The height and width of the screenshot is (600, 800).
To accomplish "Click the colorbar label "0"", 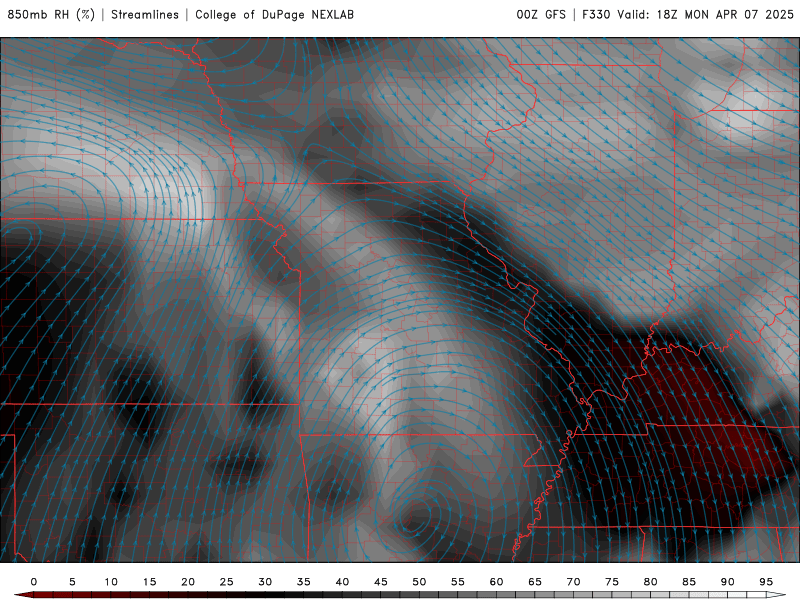I will click(x=34, y=582).
